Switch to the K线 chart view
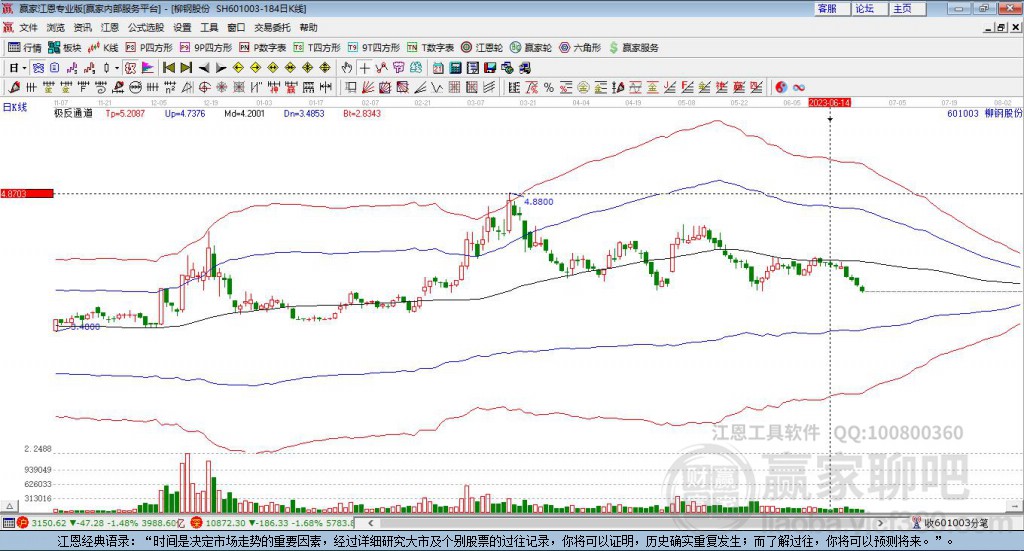1024x551 pixels. [103, 48]
